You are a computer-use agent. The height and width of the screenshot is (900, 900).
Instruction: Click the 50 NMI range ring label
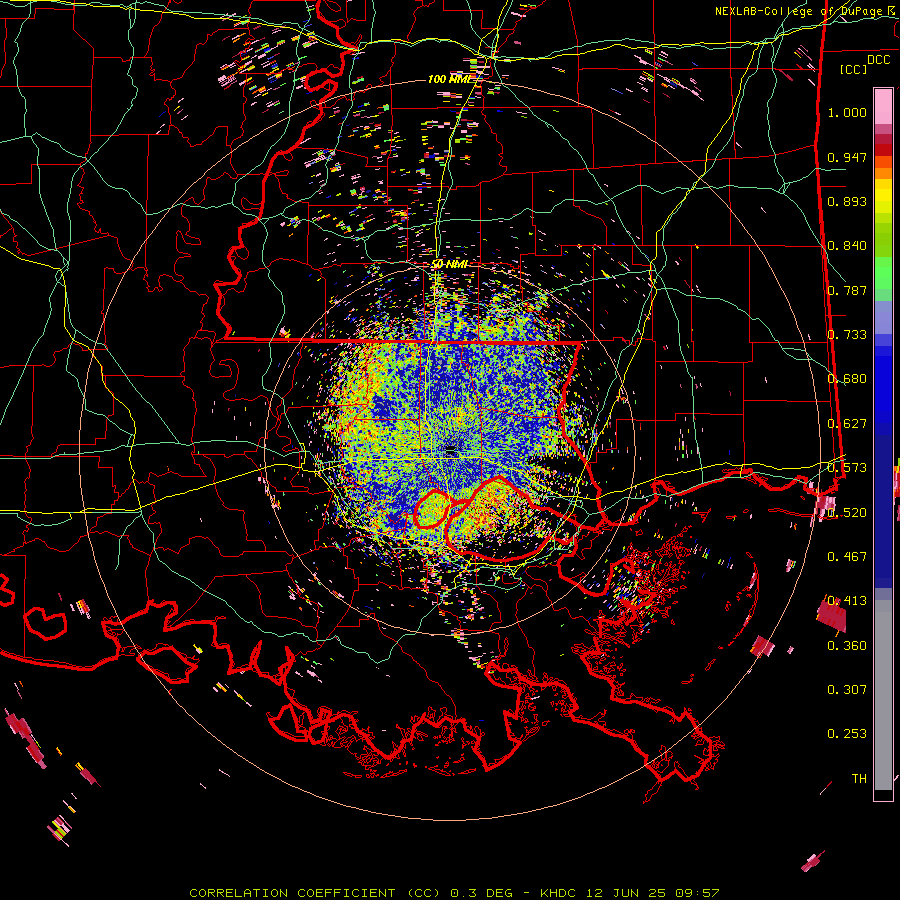(x=450, y=265)
